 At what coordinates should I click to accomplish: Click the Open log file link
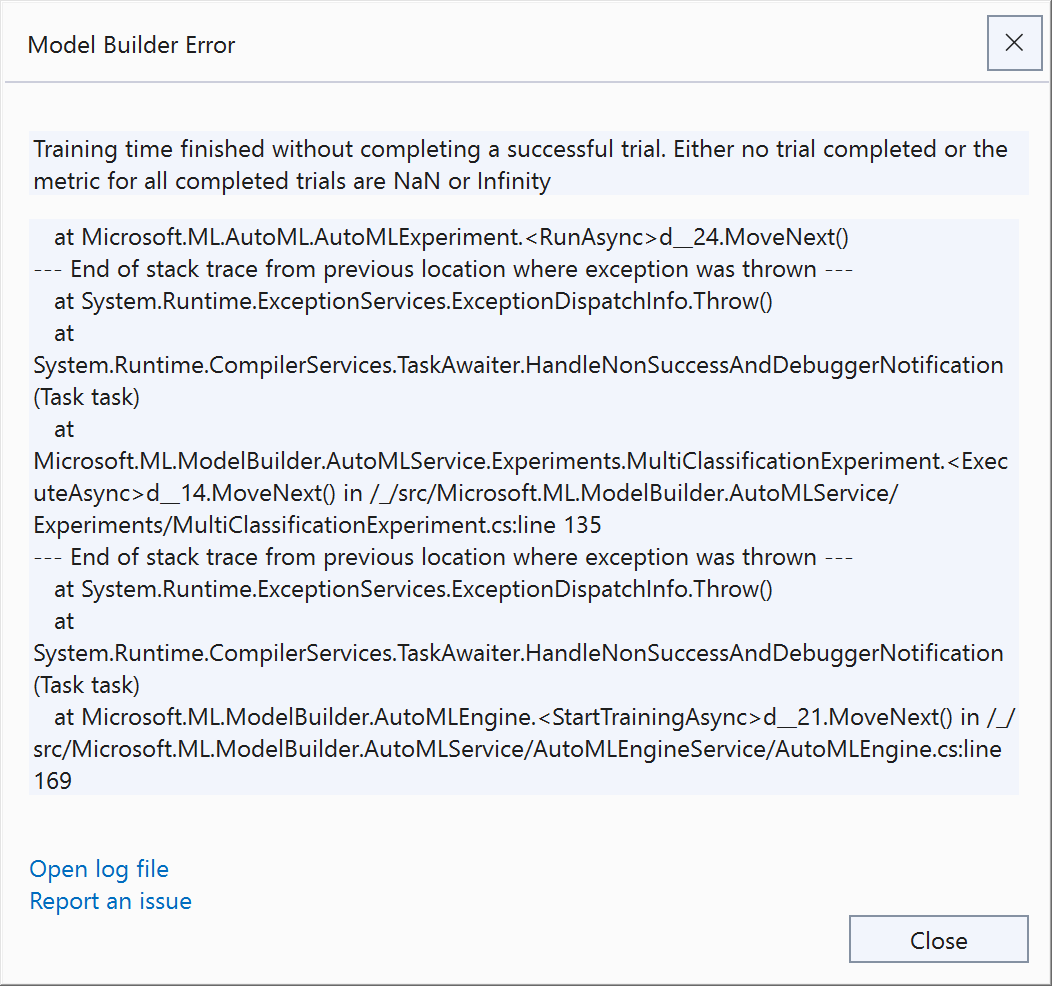(98, 869)
